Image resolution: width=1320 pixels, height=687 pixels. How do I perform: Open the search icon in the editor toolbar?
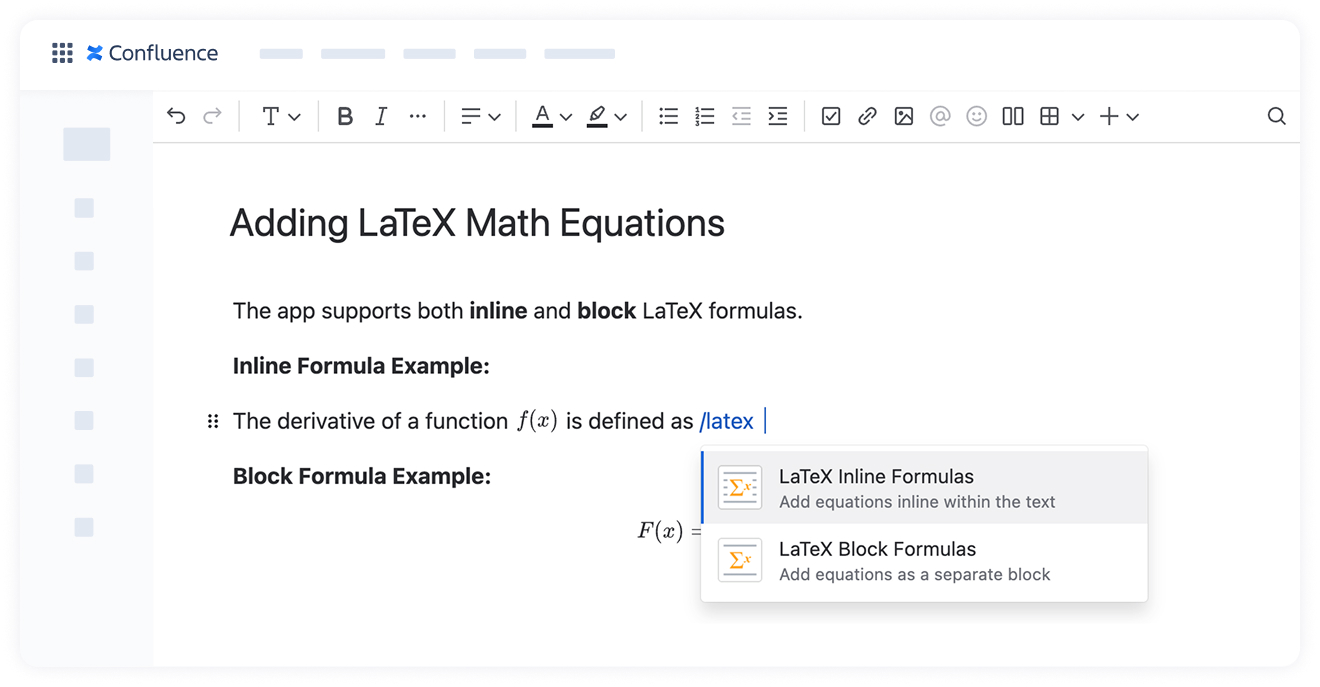click(x=1277, y=116)
